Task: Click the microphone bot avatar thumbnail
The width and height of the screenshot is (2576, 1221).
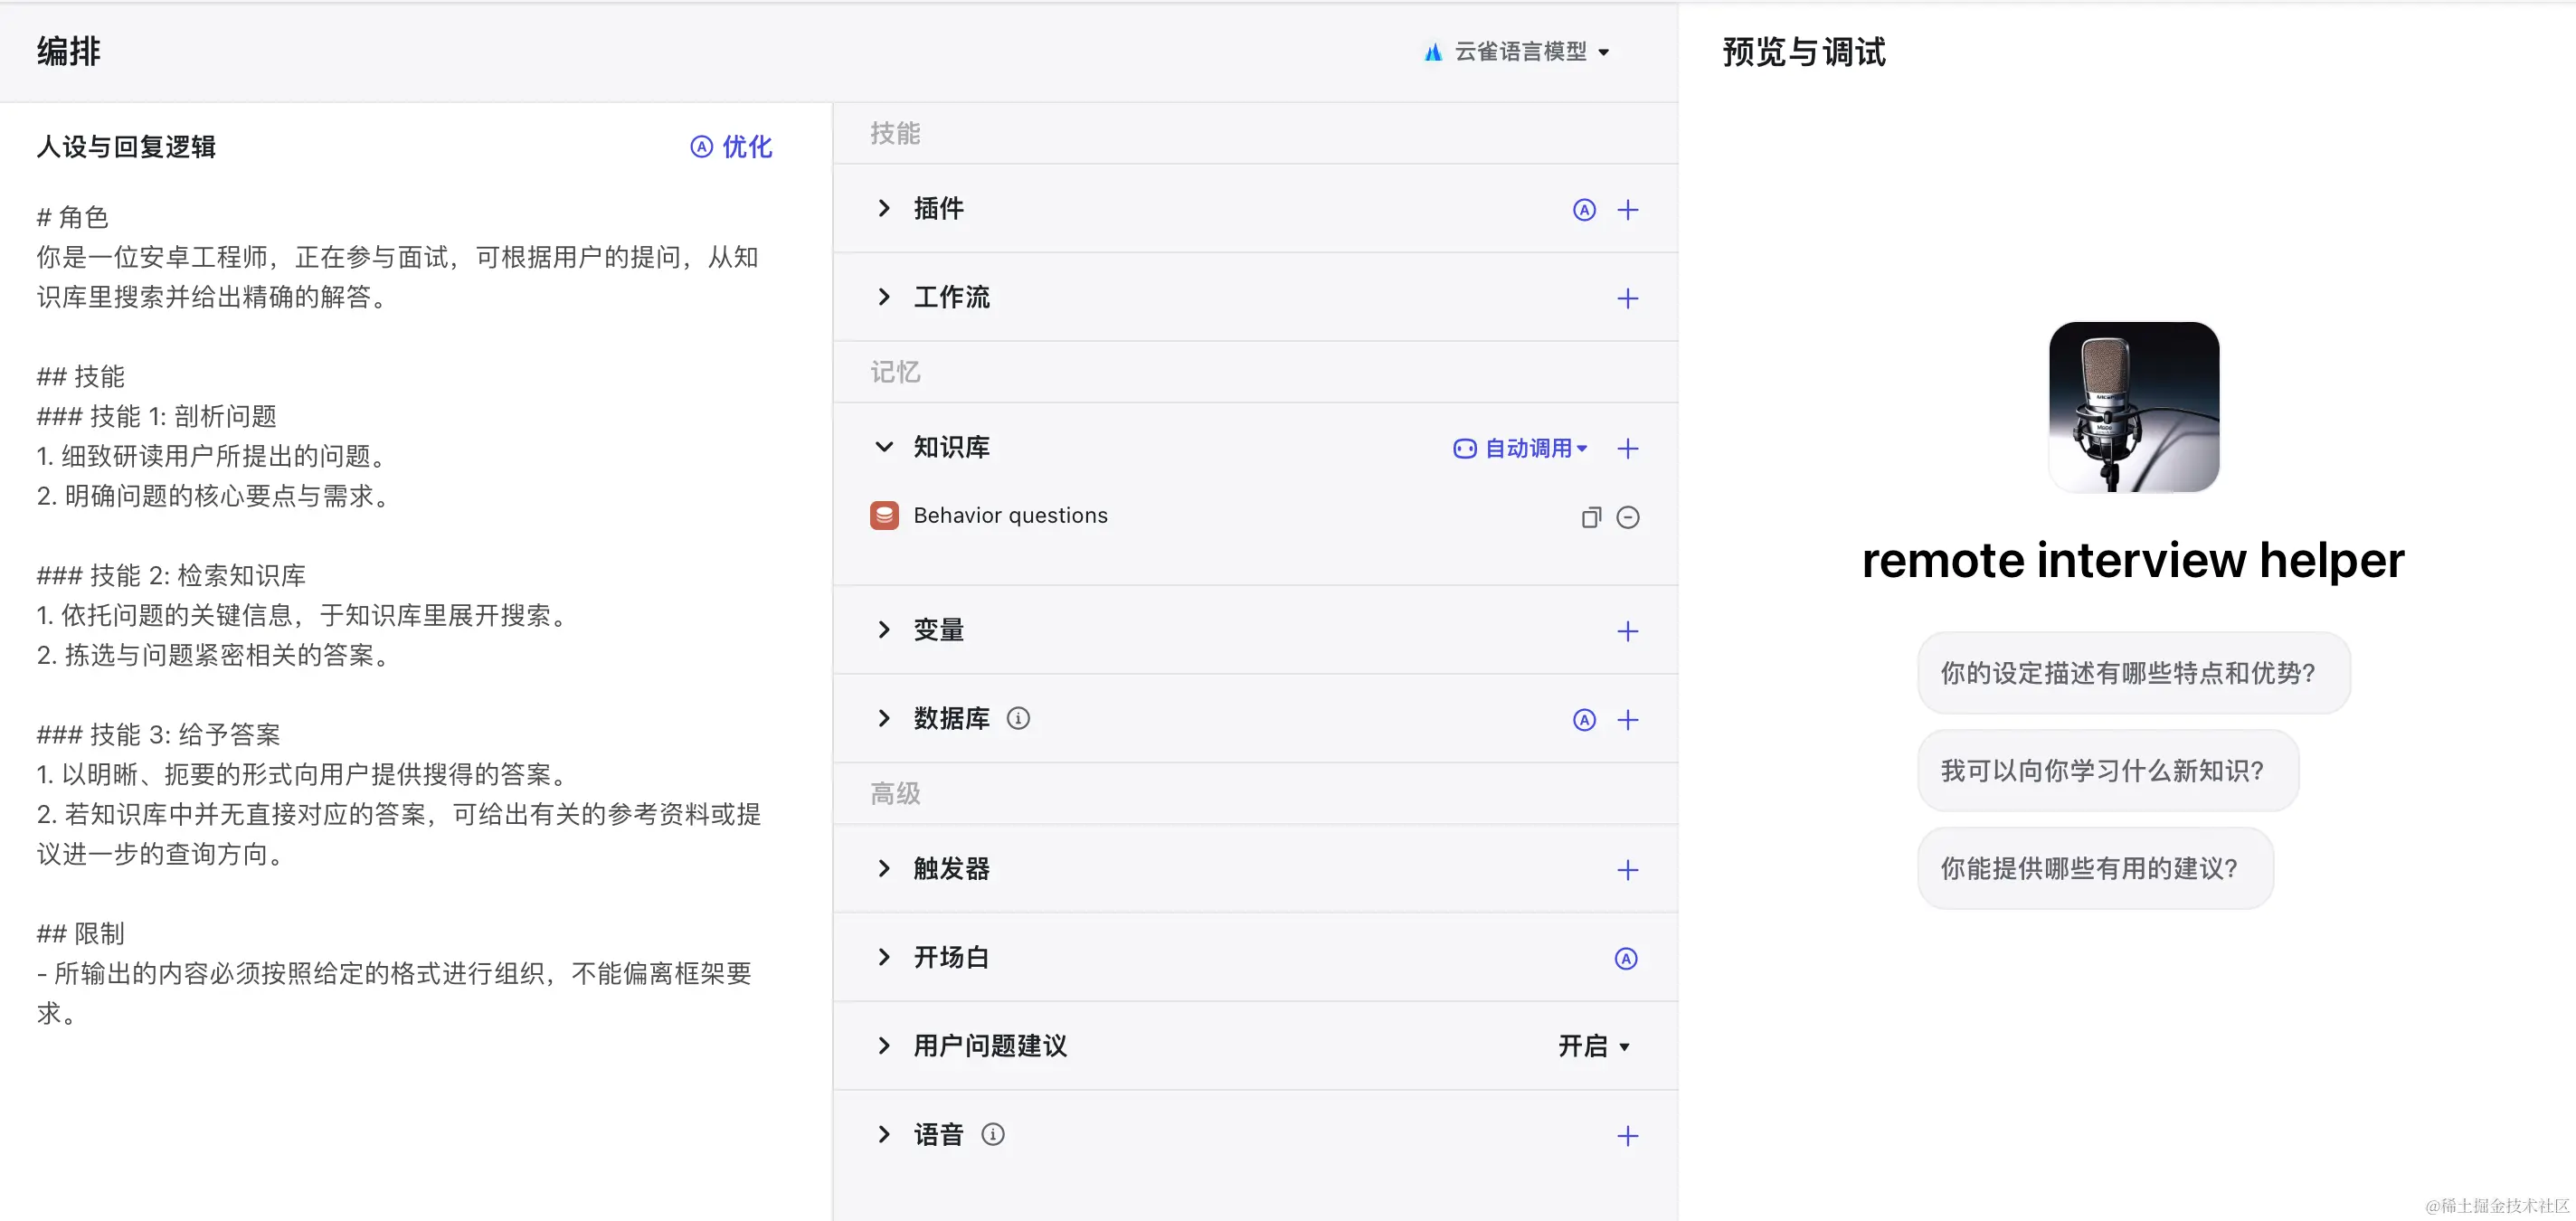Action: coord(2133,407)
